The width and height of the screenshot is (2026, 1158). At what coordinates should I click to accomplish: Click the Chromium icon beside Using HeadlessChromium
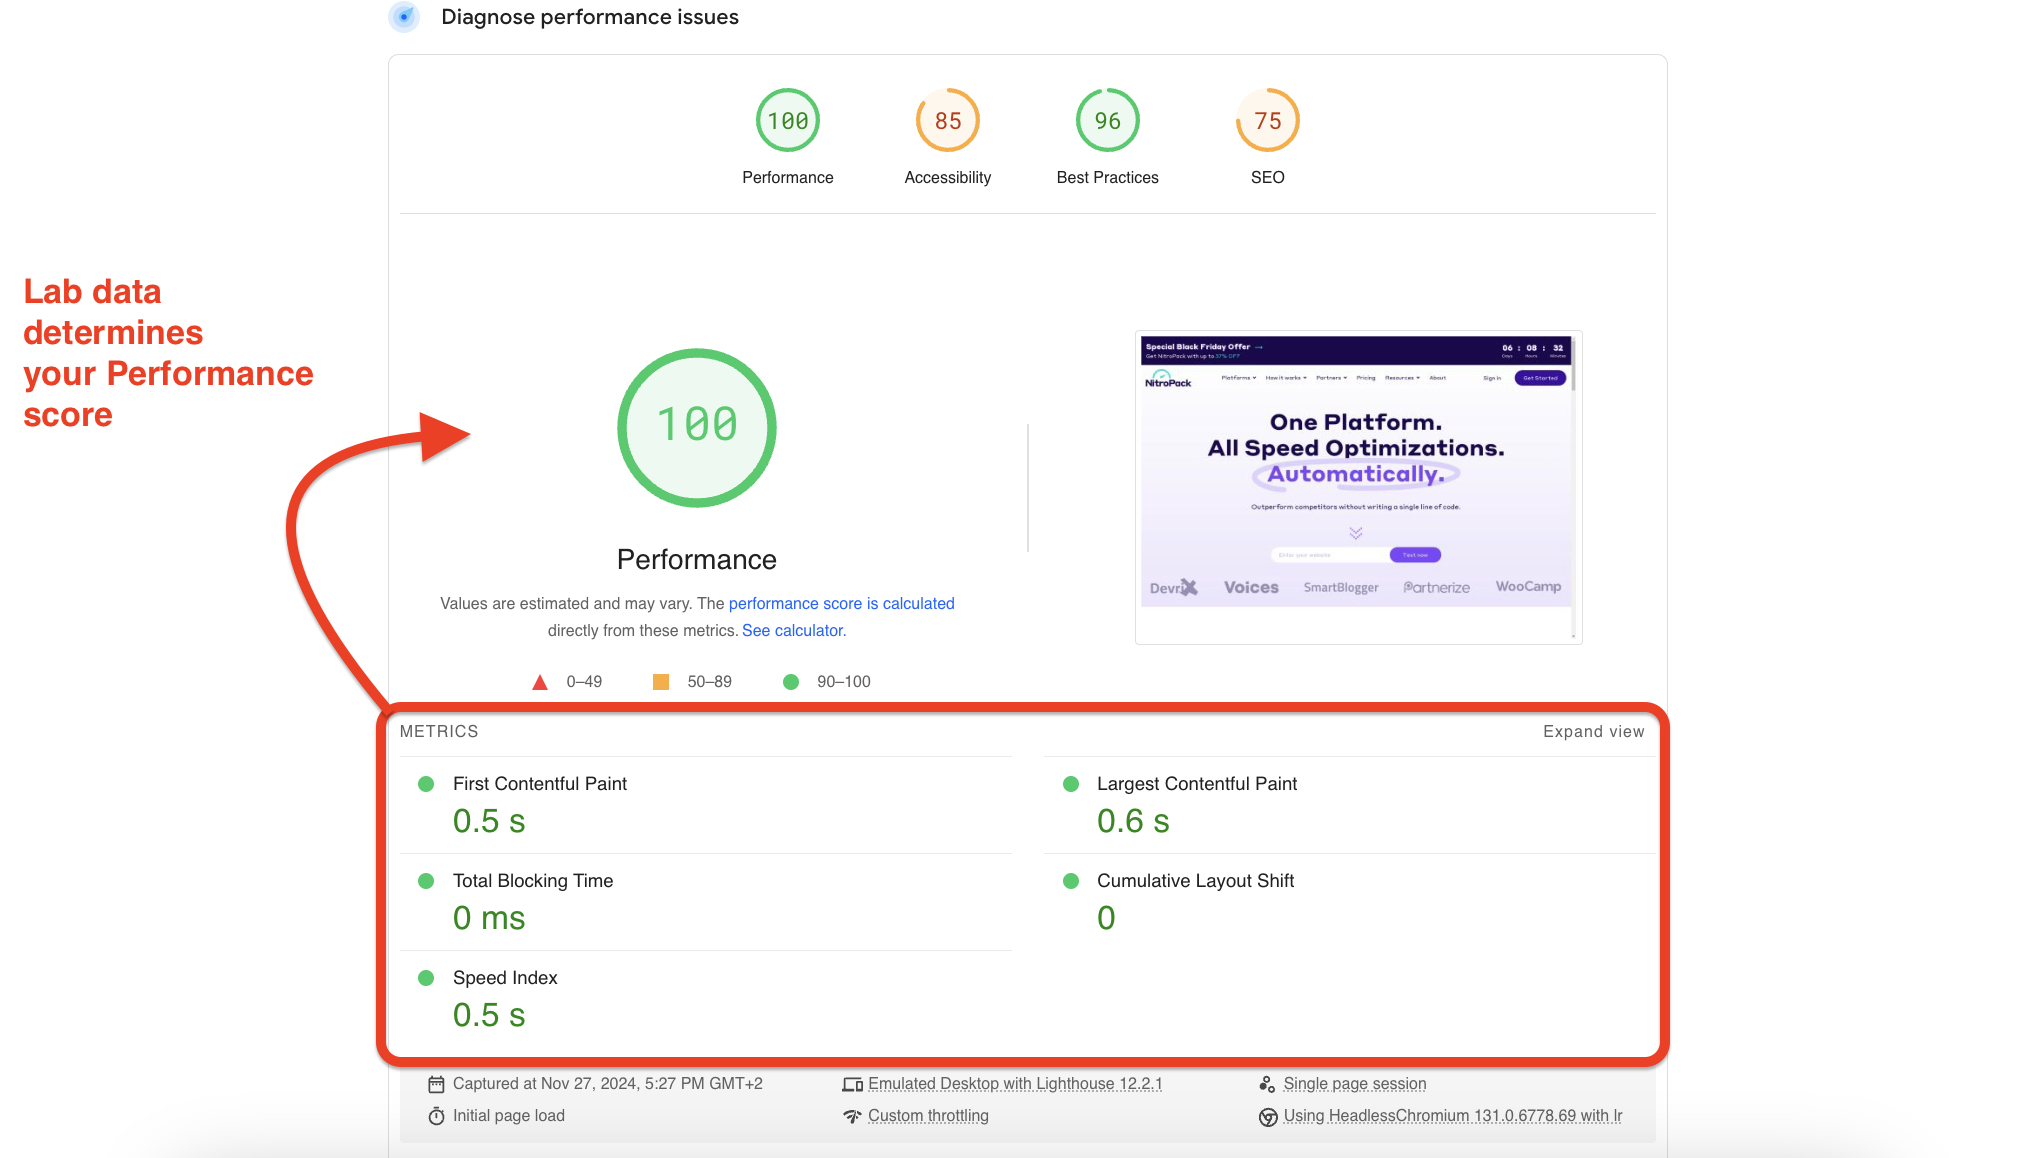tap(1268, 1117)
